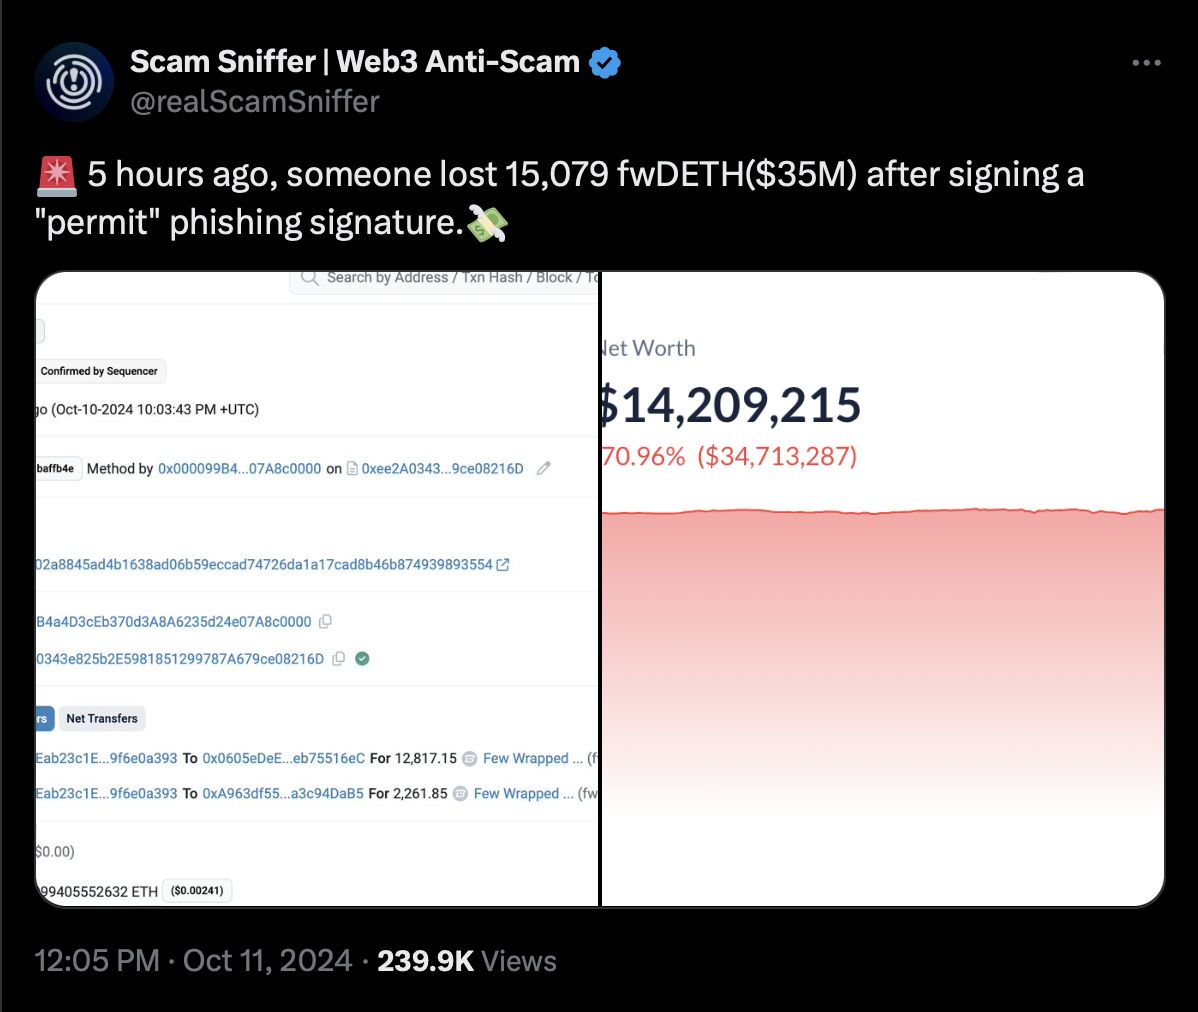Click the pencil edit icon beside 0xee2A0343 address
This screenshot has height=1012, width=1198.
point(543,468)
